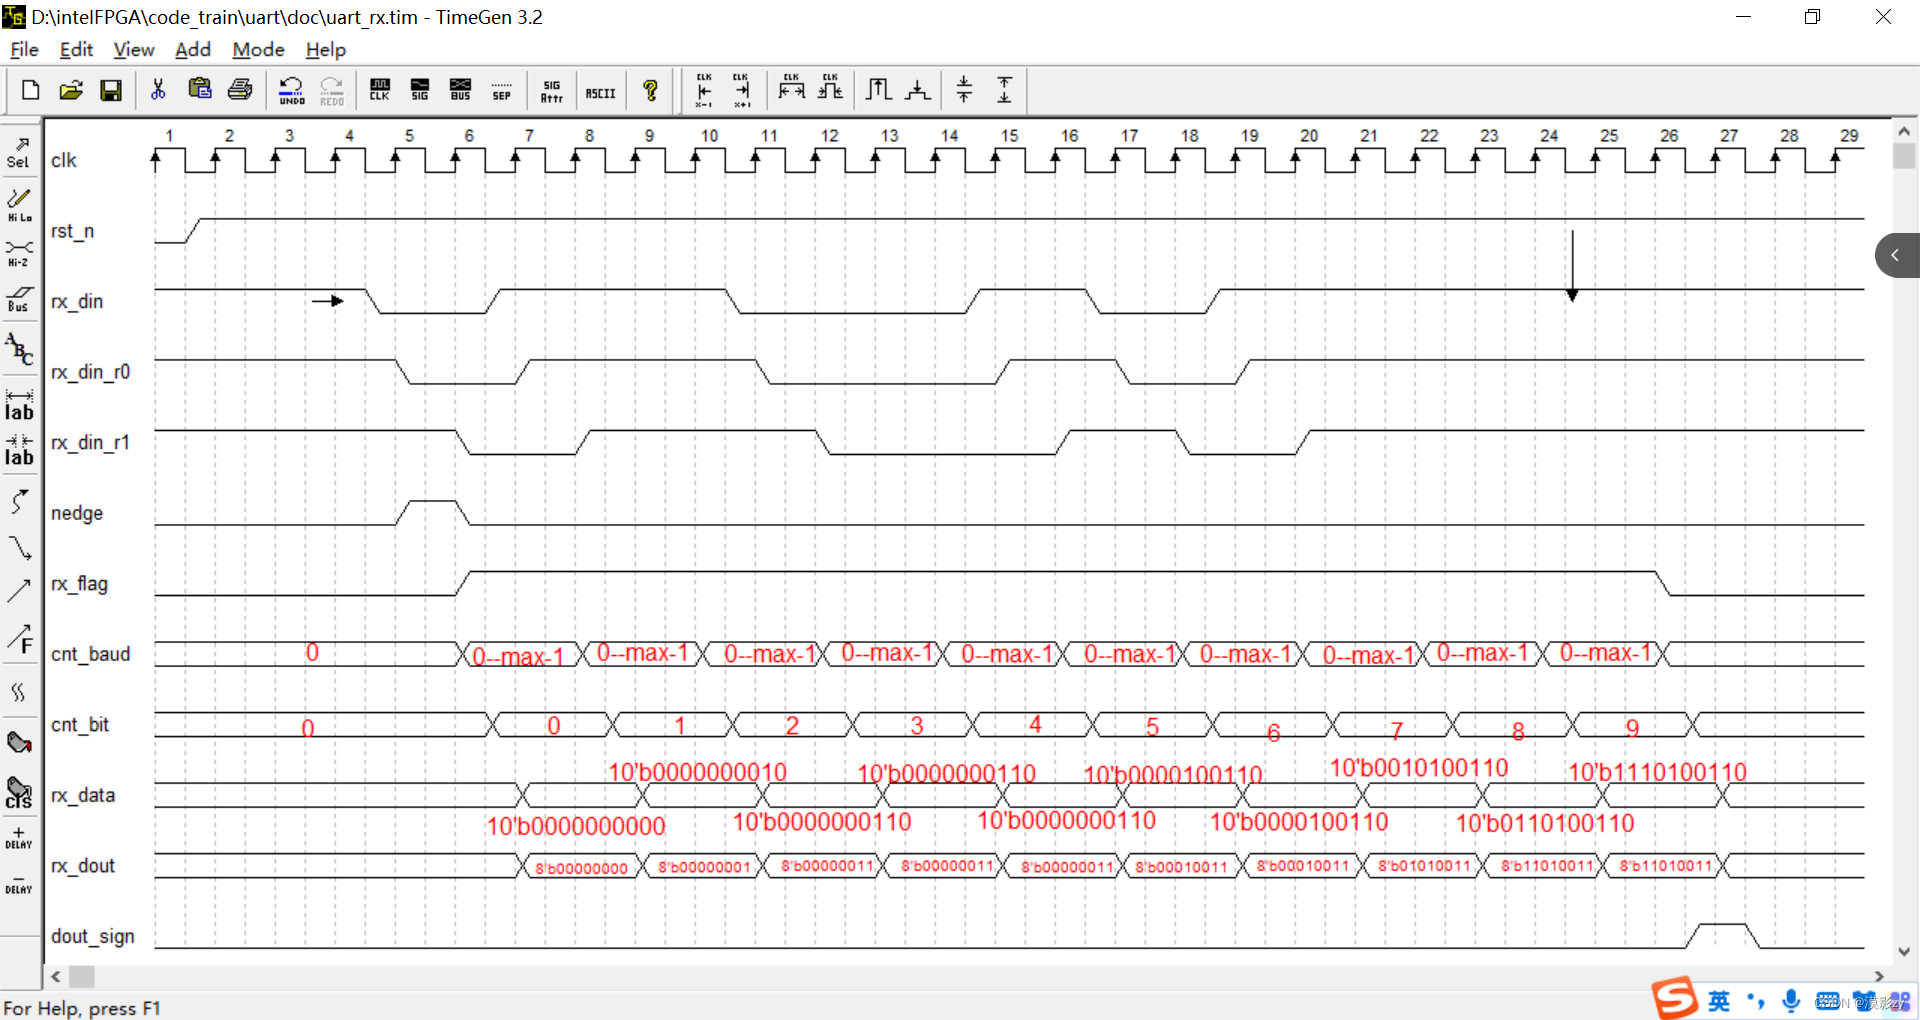Increase signal height icon
Image resolution: width=1920 pixels, height=1020 pixels.
(878, 90)
